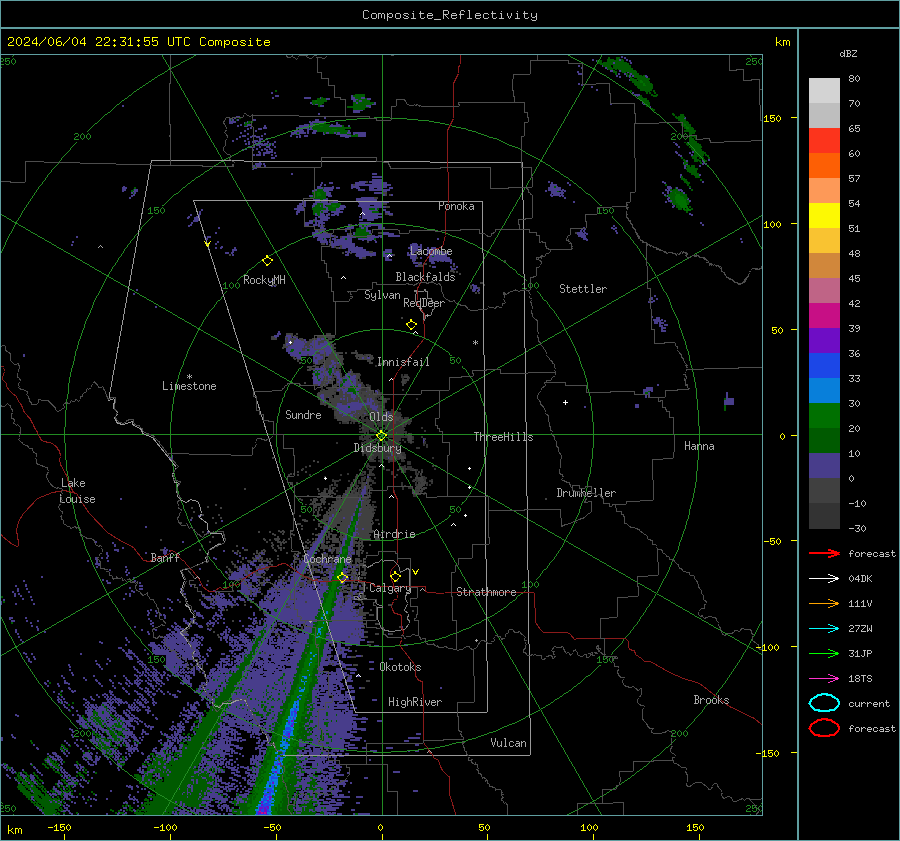Click the yellow diamond marker below Cochrane
900x841 pixels.
[x=343, y=577]
